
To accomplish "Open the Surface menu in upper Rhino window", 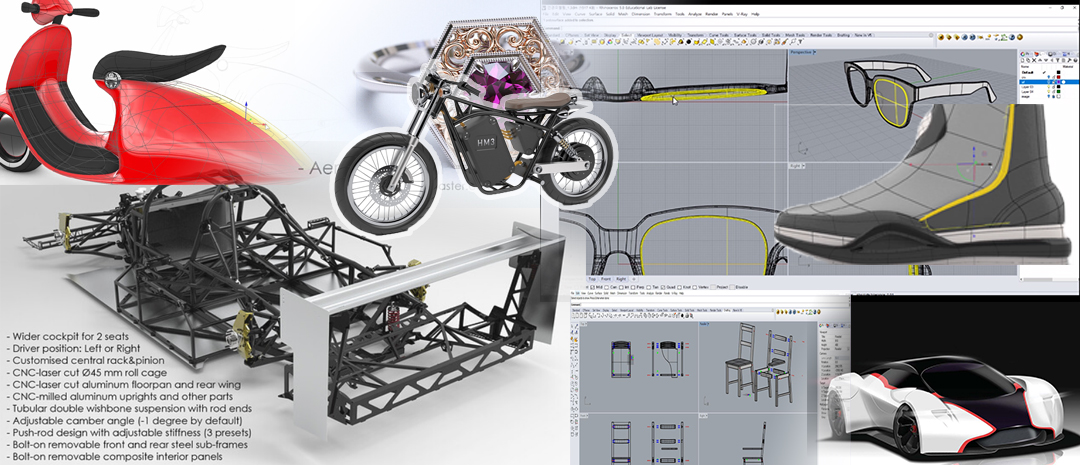I will tap(596, 14).
